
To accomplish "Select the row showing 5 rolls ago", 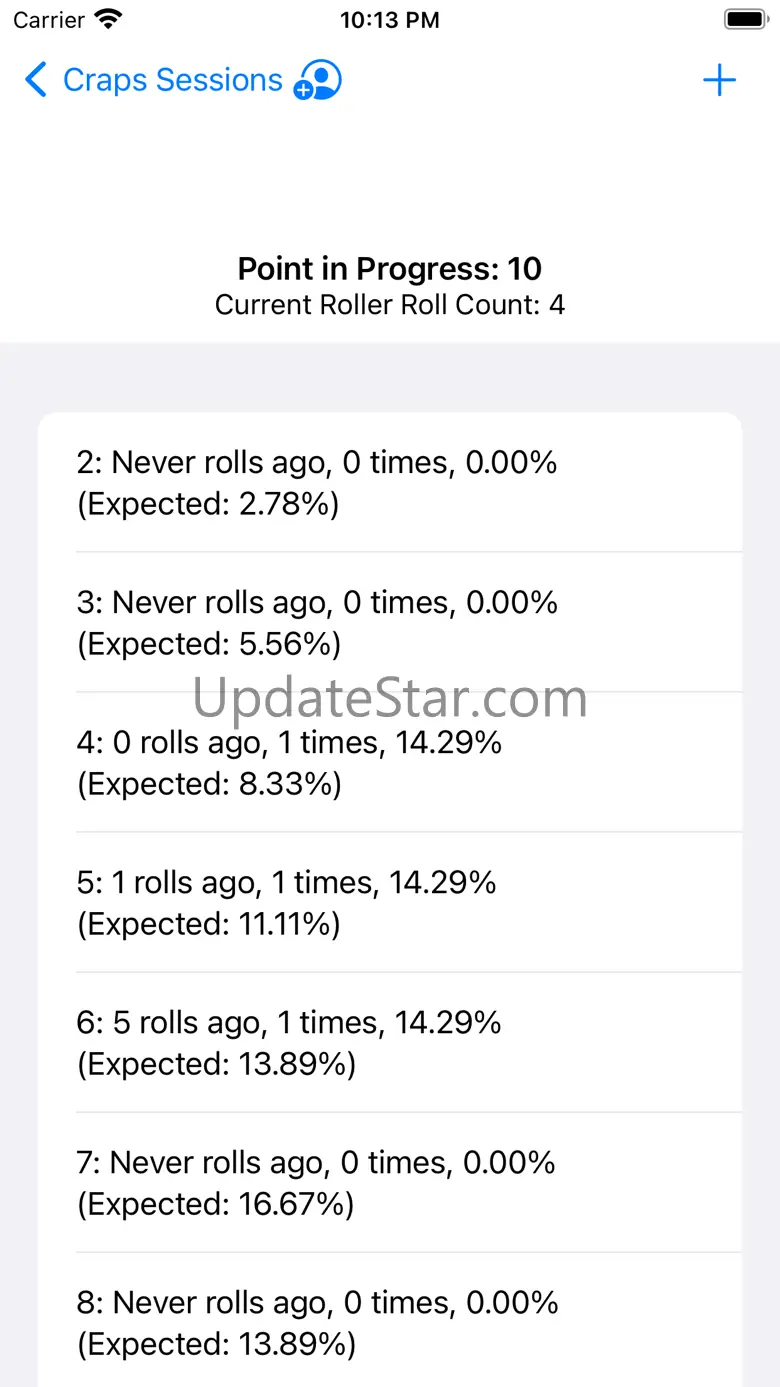I will tap(390, 1042).
